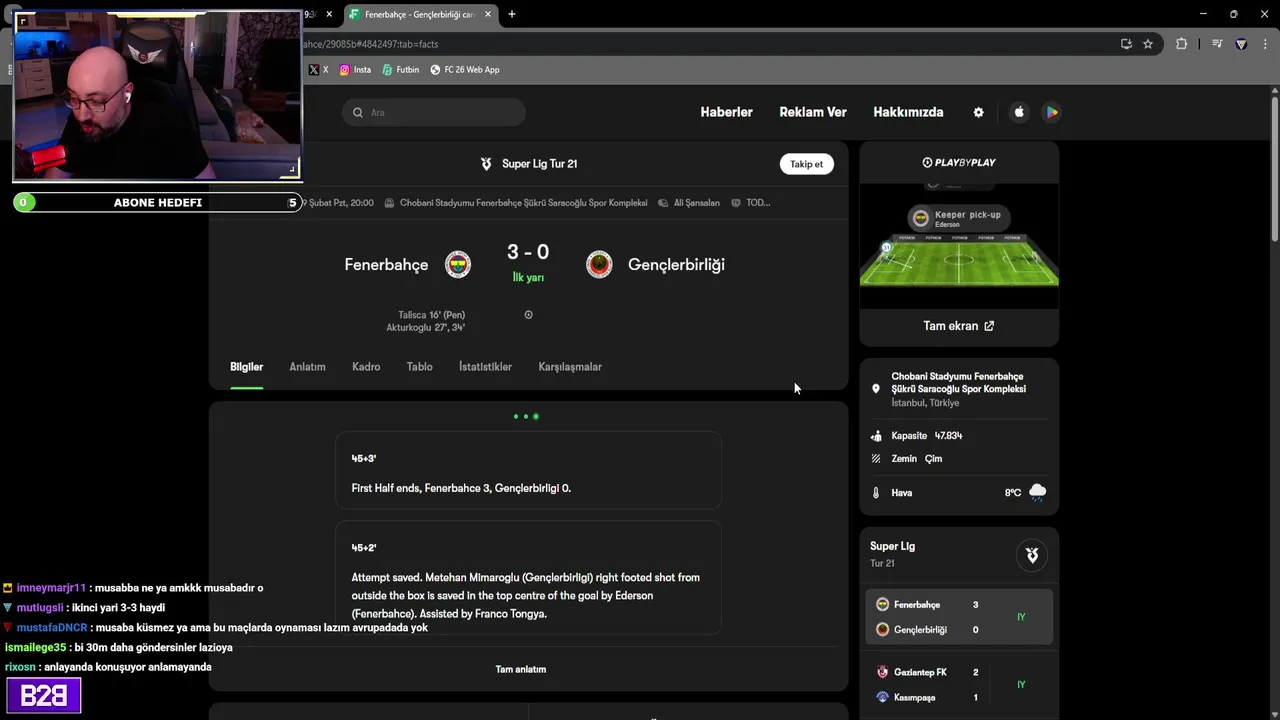This screenshot has height=720, width=1280.
Task: Open the Tablo tab
Action: (420, 367)
